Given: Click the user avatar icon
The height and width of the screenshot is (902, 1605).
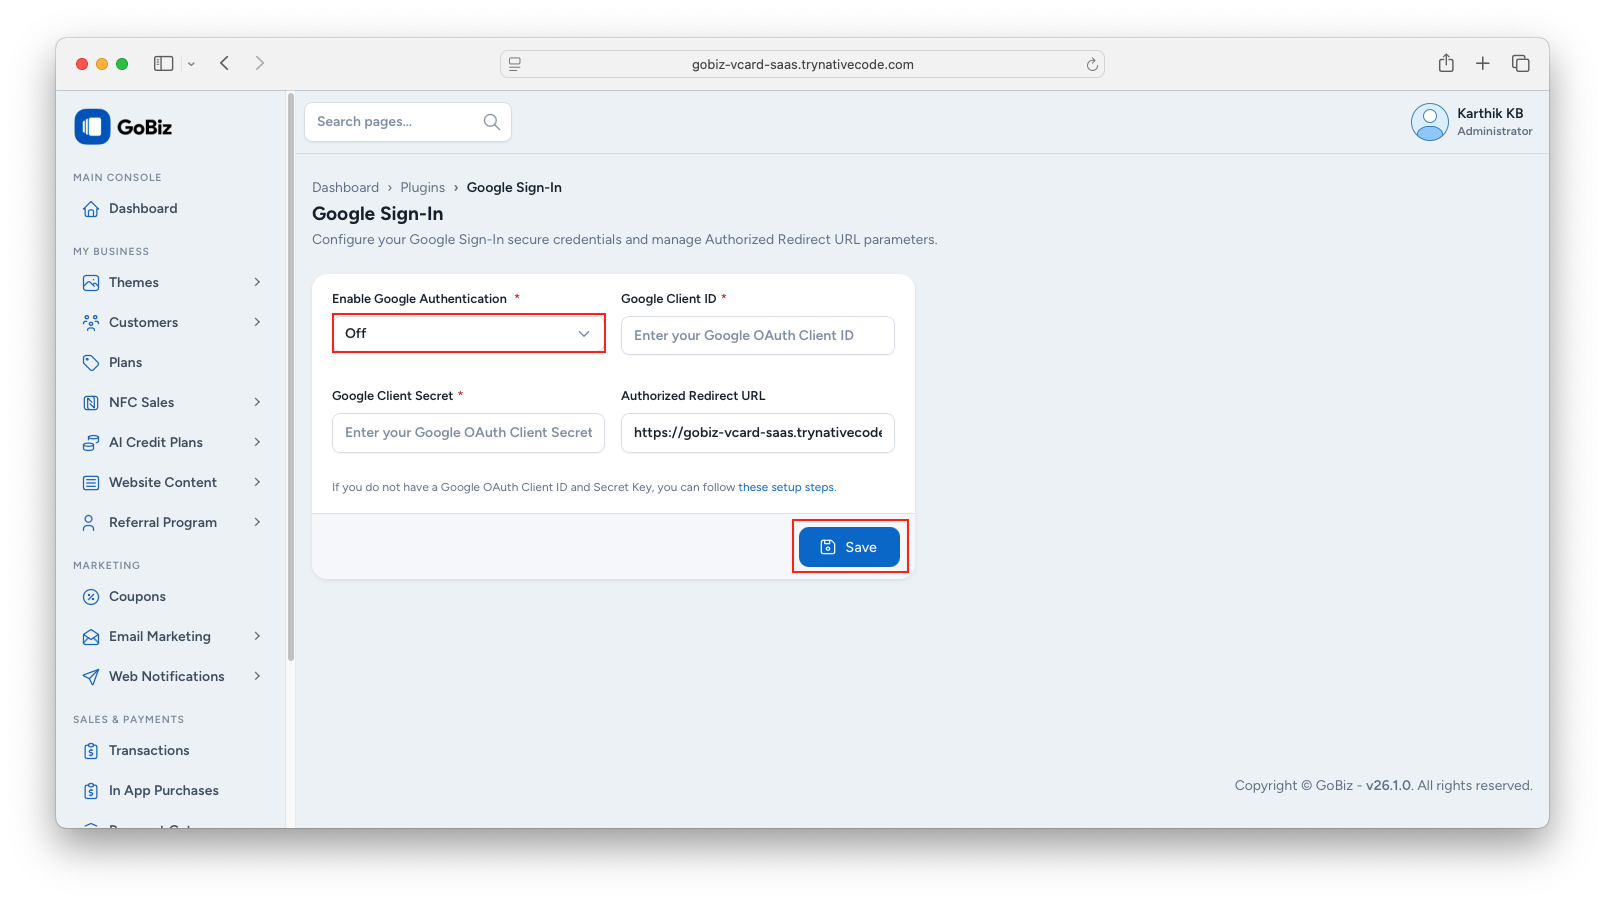Looking at the screenshot, I should (1430, 122).
